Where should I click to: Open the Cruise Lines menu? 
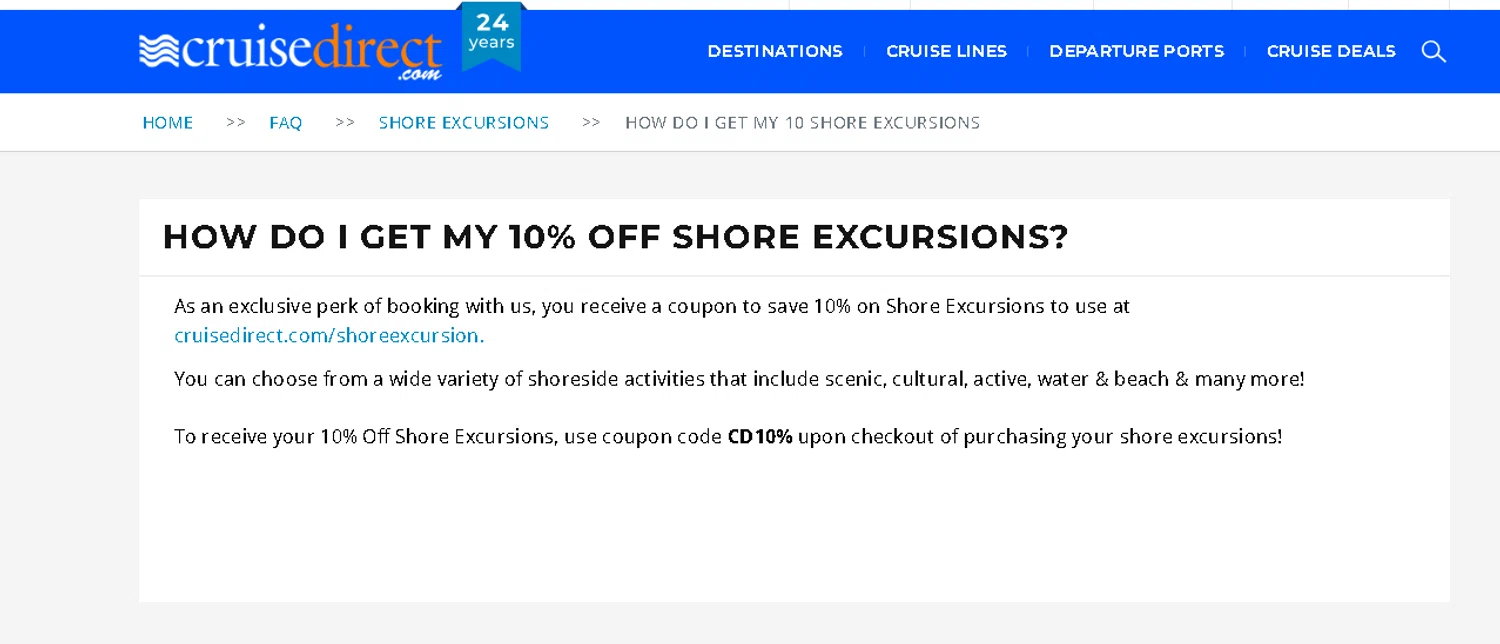pyautogui.click(x=946, y=51)
